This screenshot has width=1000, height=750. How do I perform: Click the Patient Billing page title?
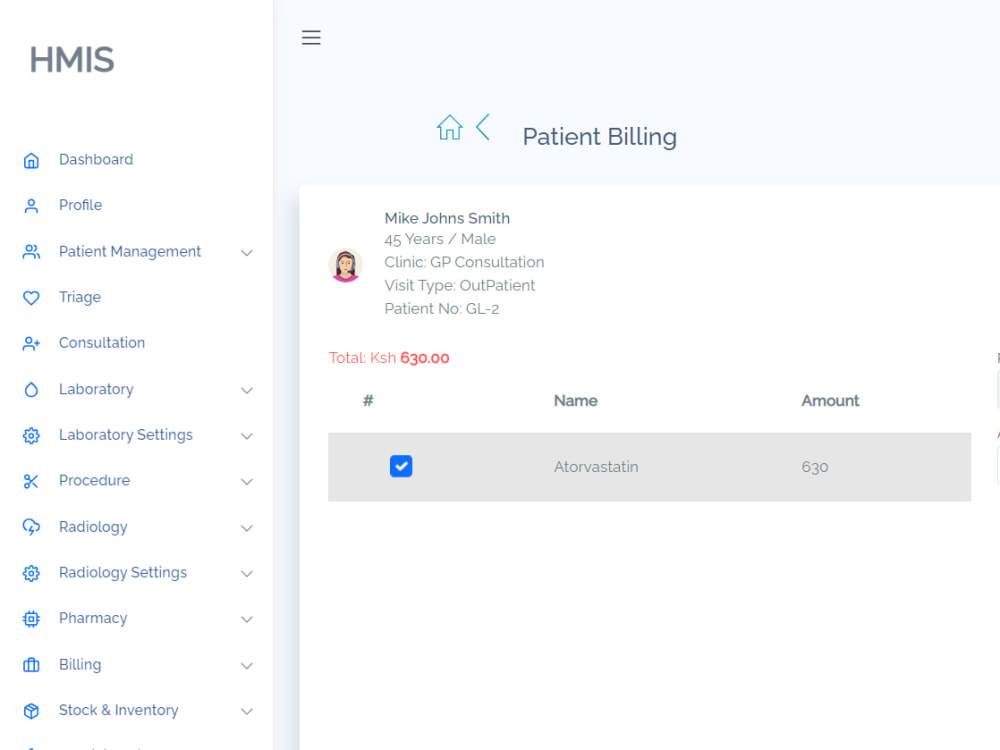click(599, 137)
